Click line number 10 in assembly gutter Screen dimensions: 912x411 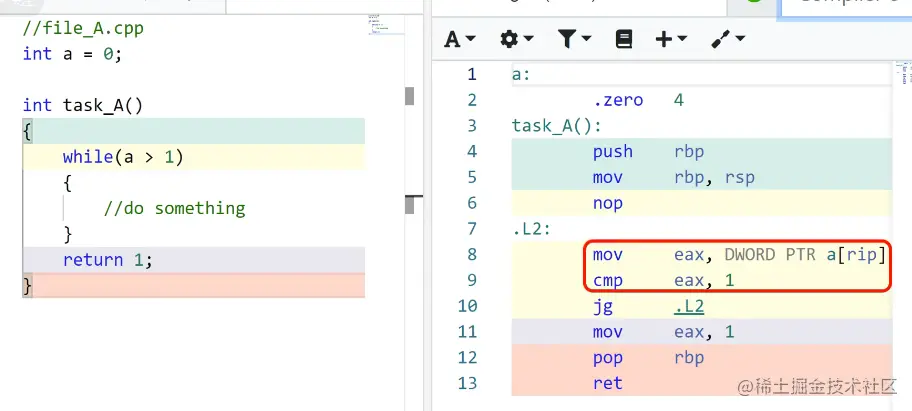467,306
